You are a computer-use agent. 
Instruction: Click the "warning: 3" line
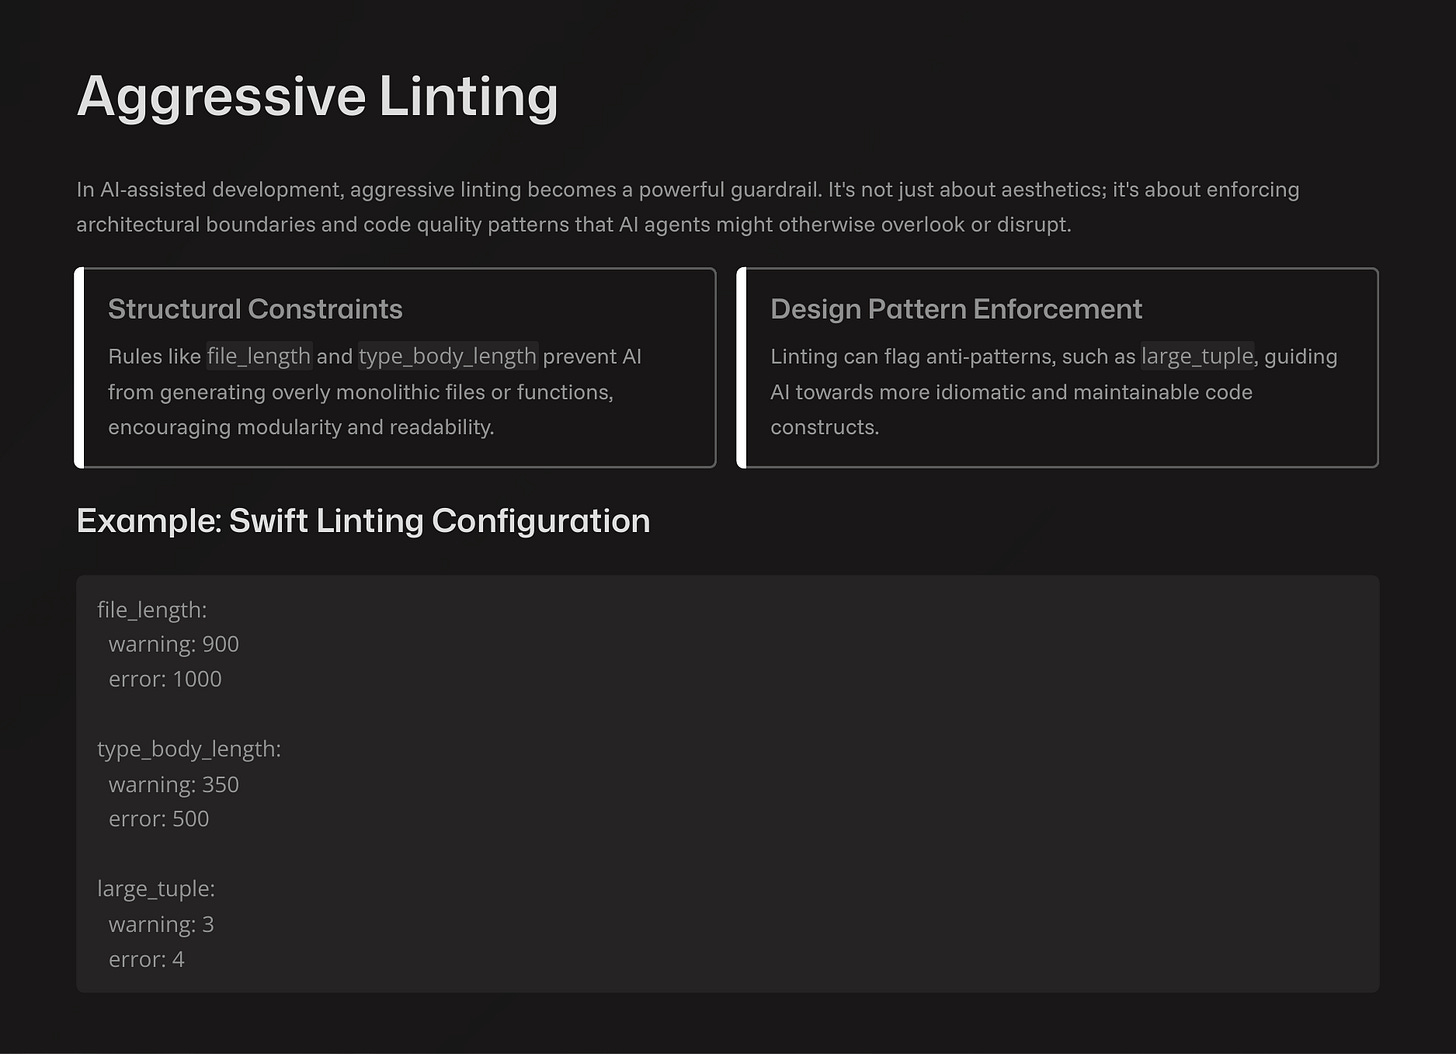coord(161,925)
